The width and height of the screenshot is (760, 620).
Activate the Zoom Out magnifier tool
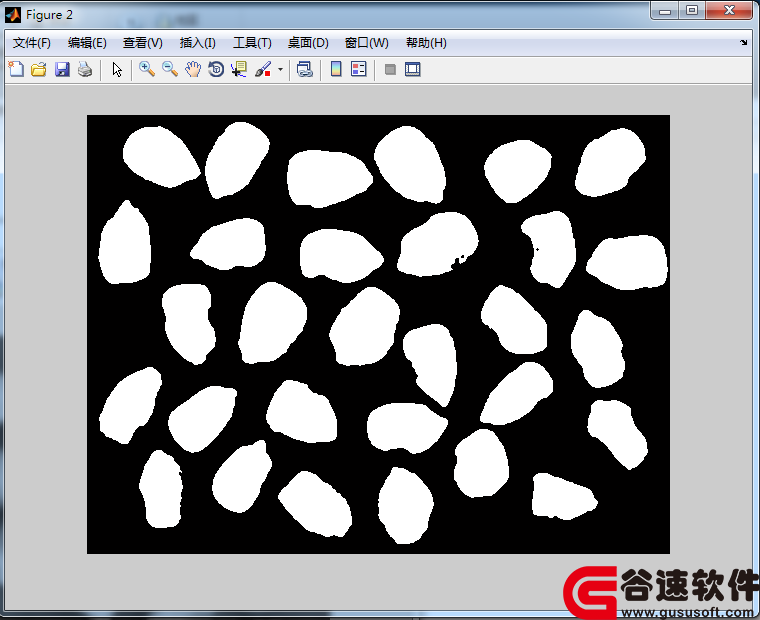click(170, 69)
